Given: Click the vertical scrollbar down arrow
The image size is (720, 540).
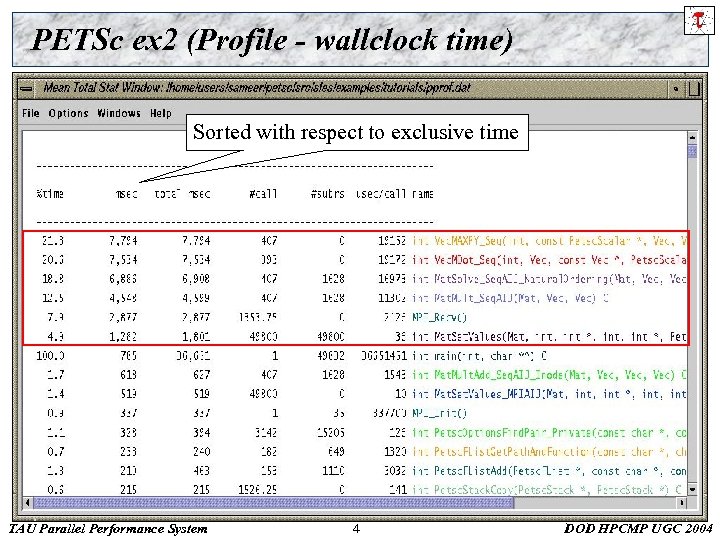Looking at the screenshot, I should click(x=692, y=489).
